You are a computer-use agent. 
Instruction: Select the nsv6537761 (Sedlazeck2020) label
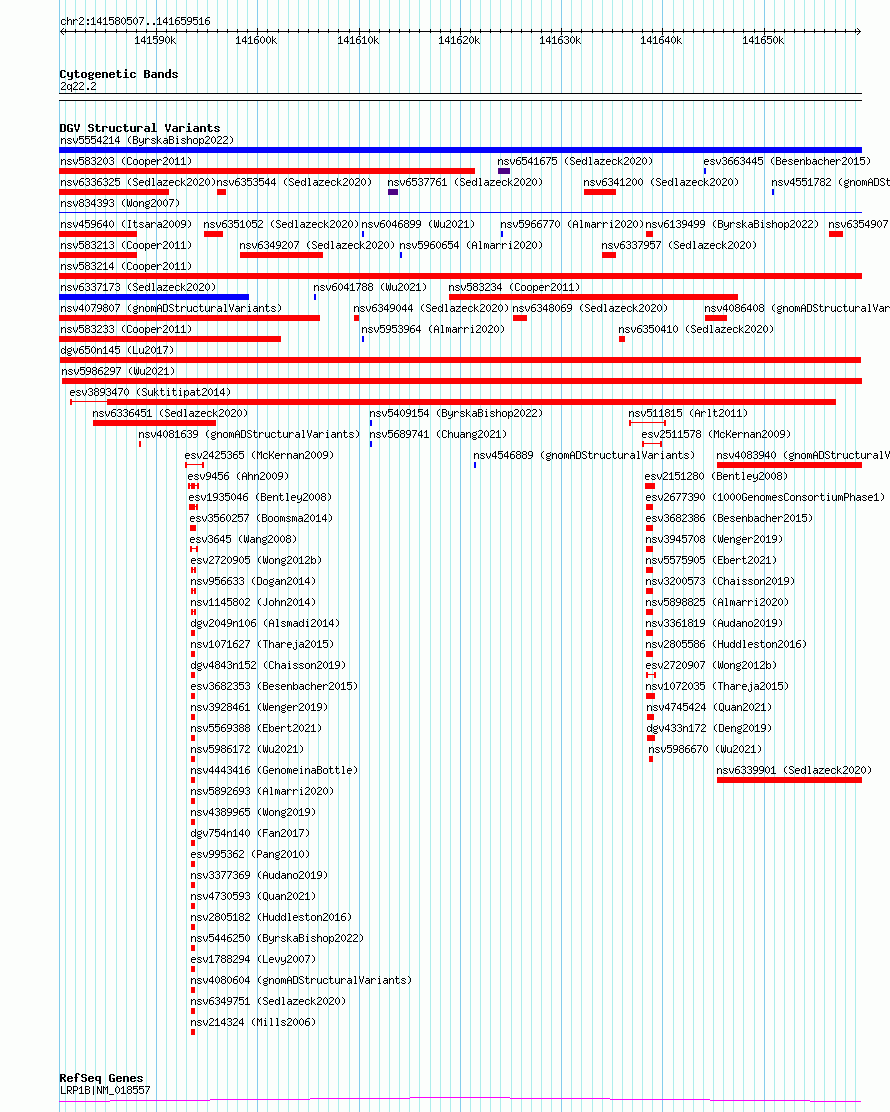tap(465, 182)
